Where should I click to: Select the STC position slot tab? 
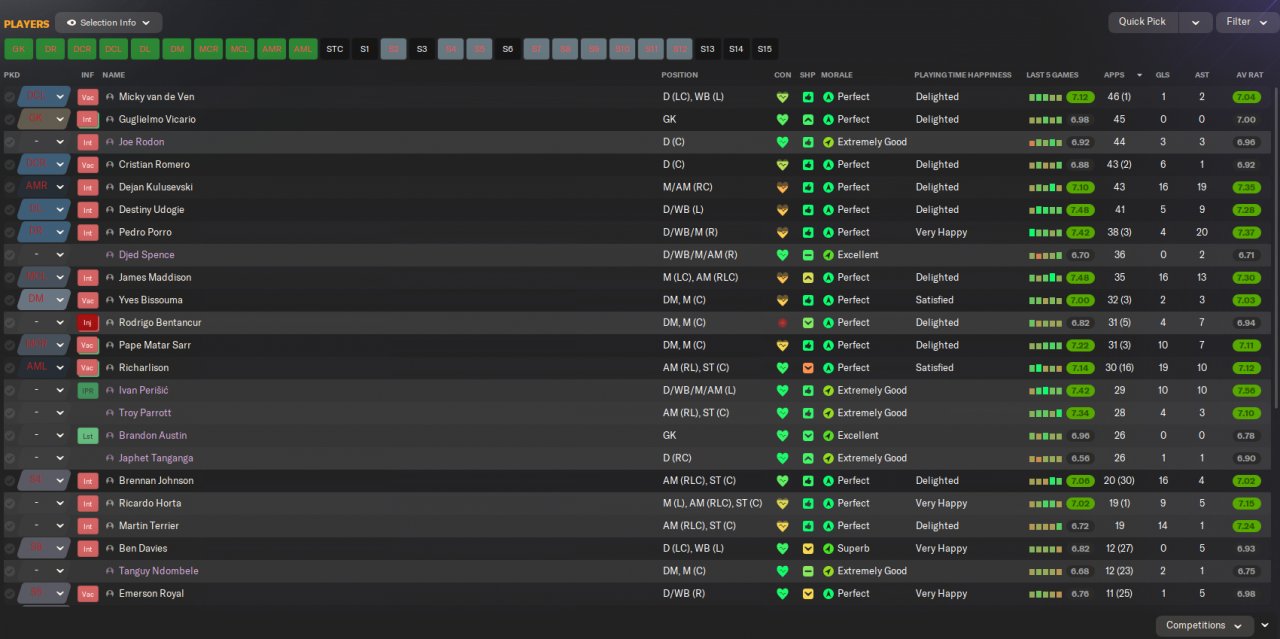(335, 49)
